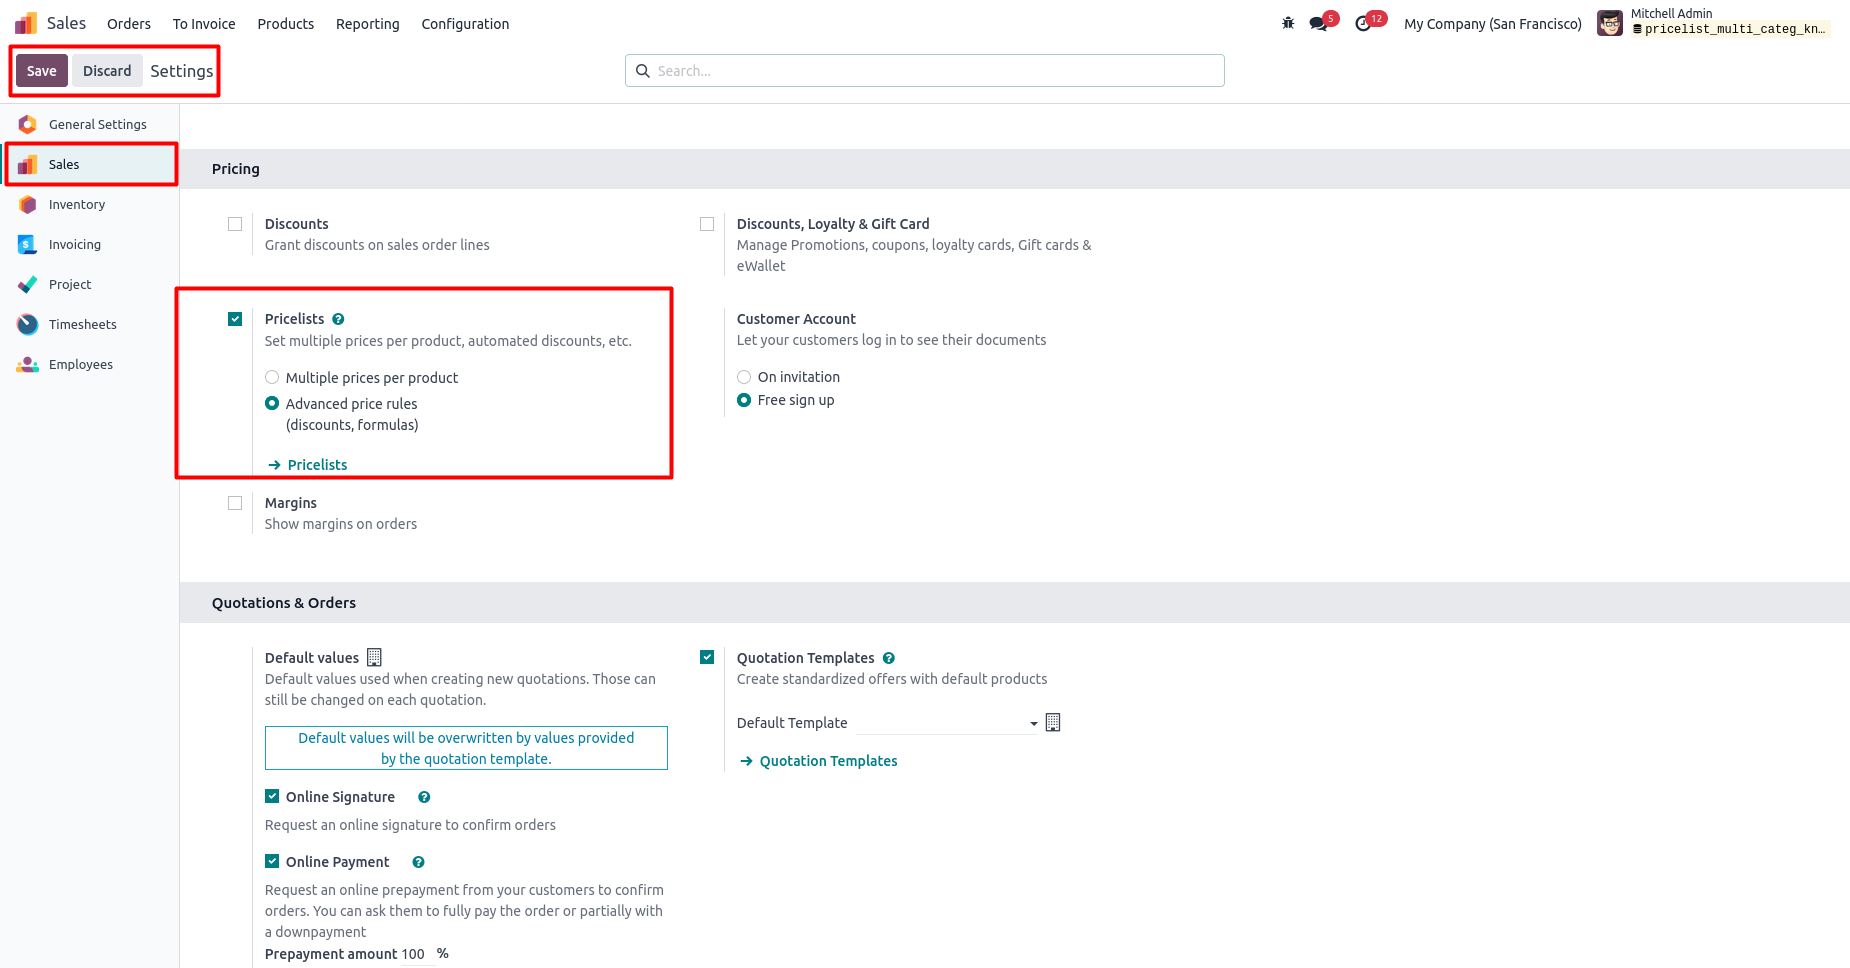This screenshot has width=1850, height=968.
Task: Open the activities clock icon
Action: (x=1364, y=23)
